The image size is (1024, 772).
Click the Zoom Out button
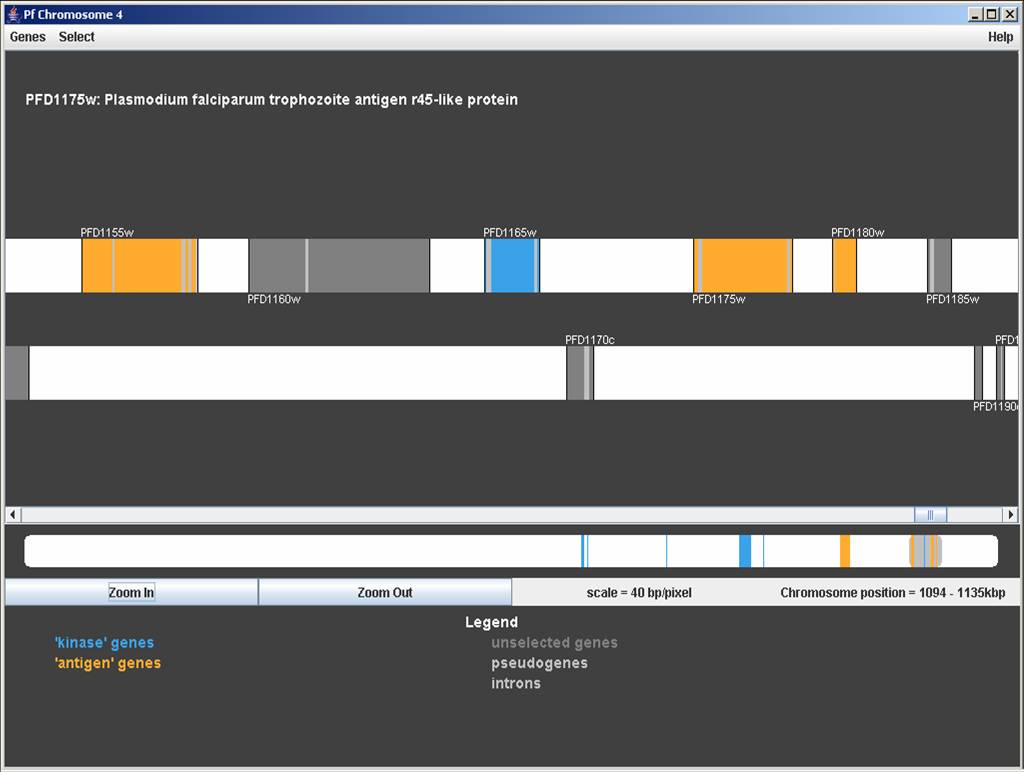pos(385,592)
